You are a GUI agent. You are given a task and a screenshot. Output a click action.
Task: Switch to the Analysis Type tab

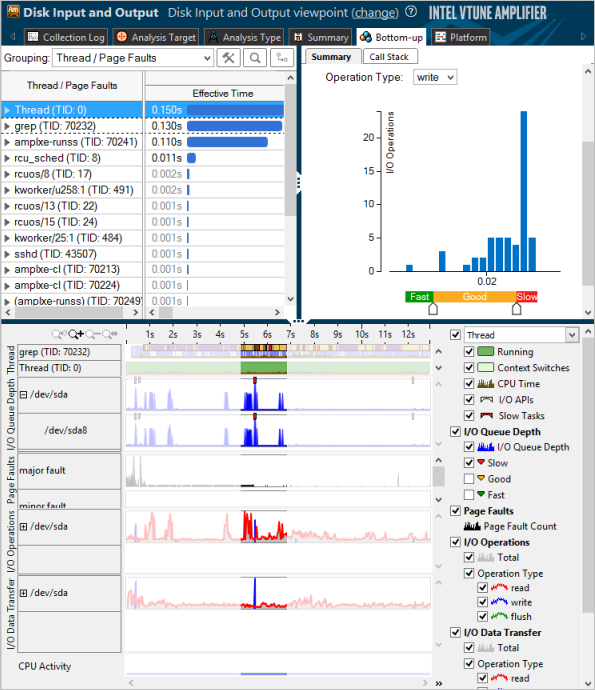point(245,37)
